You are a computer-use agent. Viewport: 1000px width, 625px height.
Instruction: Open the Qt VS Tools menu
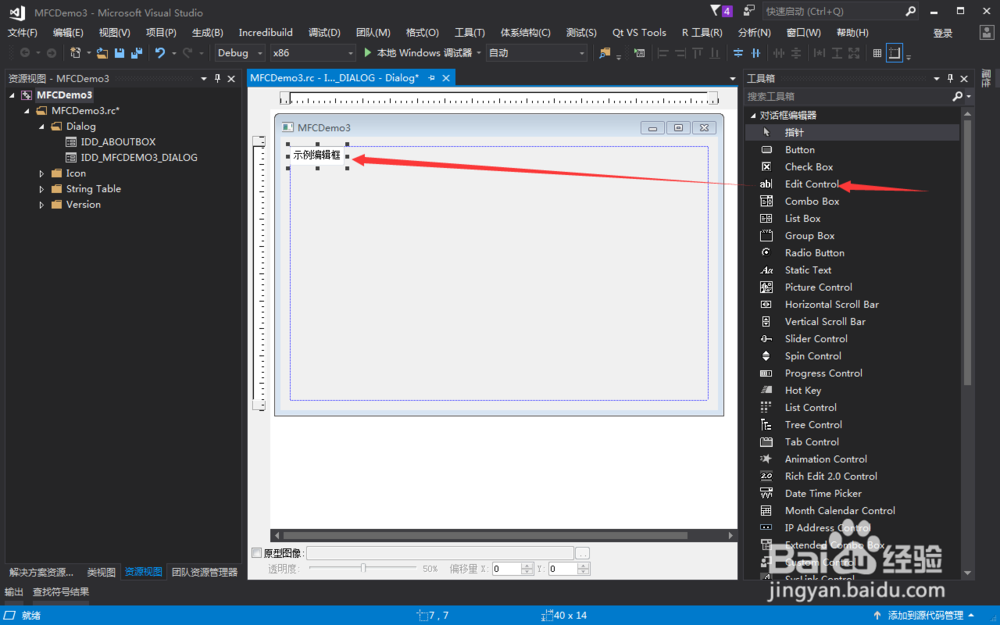[x=639, y=33]
